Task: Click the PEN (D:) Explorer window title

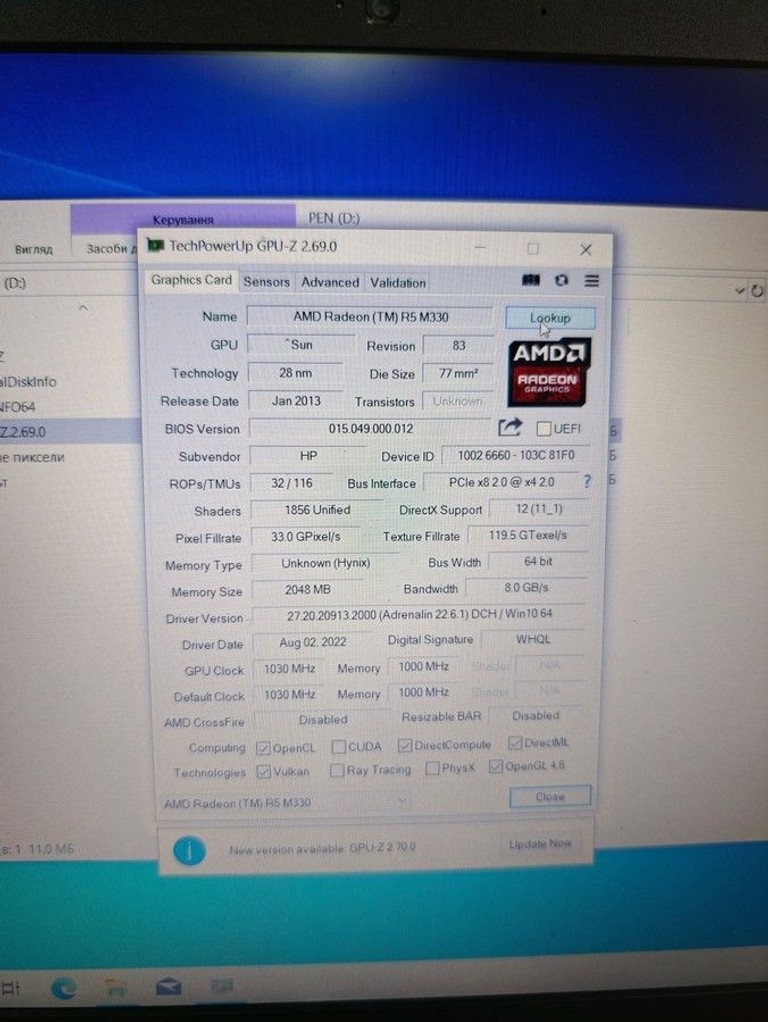Action: (x=333, y=218)
